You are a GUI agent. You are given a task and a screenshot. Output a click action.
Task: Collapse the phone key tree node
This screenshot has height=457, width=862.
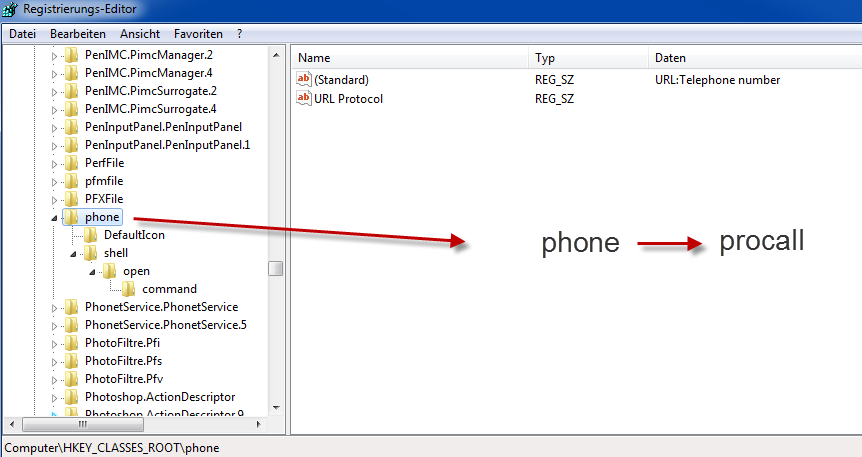[x=55, y=217]
